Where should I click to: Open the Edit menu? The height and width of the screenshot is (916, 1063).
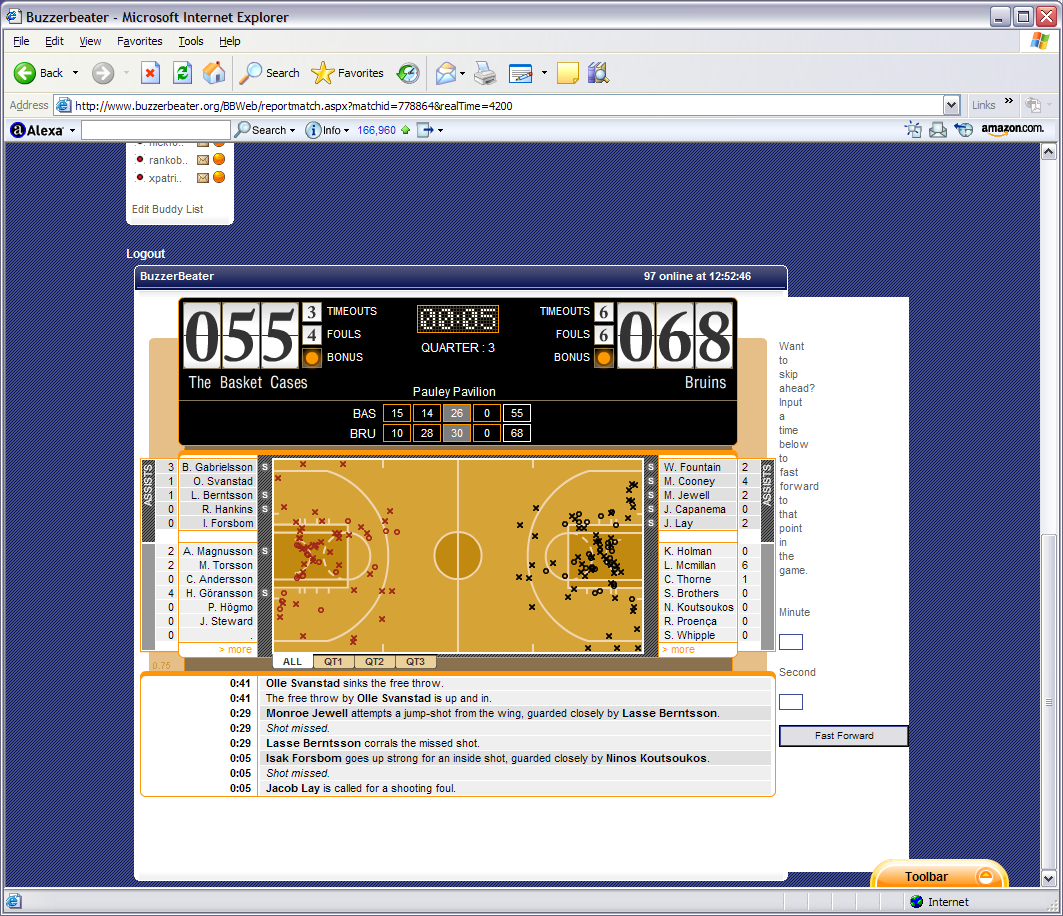[x=54, y=41]
